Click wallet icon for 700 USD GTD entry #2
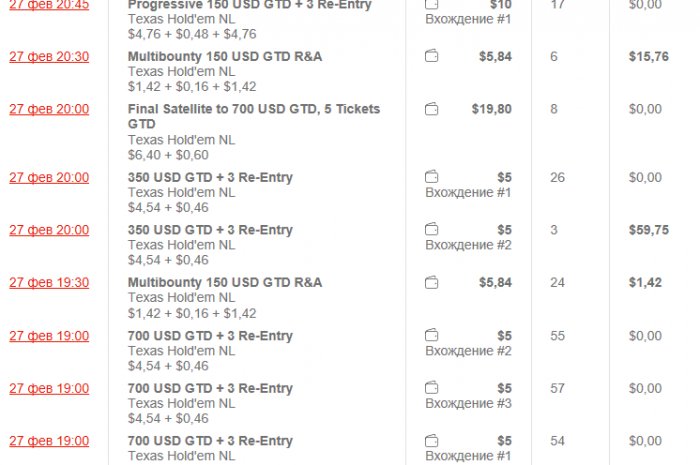Screen dimensions: 700x465 [432, 336]
